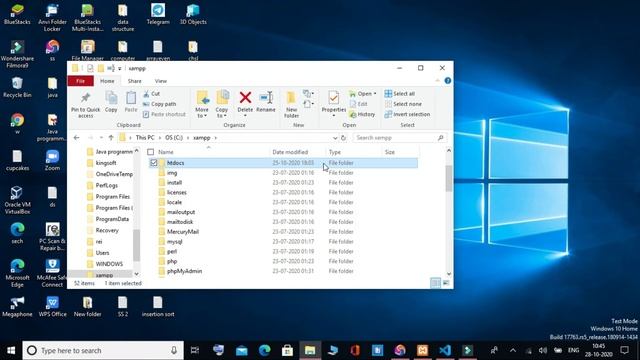Select the mysql folder
Image resolution: width=640 pixels, height=360 pixels.
[x=175, y=242]
